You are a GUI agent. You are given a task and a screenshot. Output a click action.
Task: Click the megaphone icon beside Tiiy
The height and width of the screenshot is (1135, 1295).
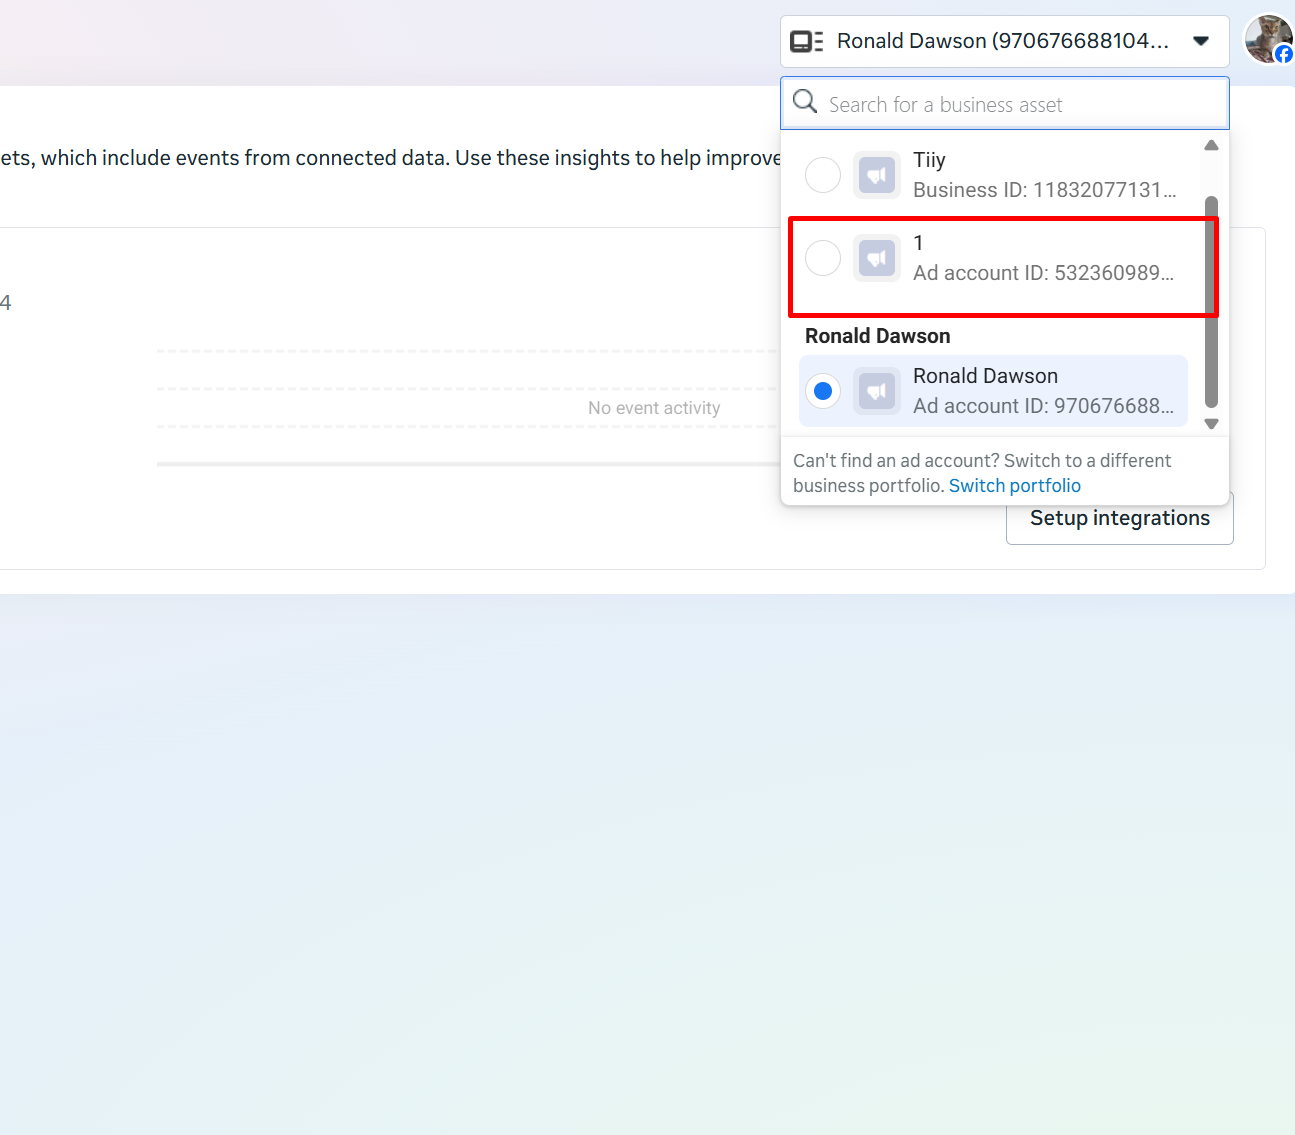tap(876, 175)
